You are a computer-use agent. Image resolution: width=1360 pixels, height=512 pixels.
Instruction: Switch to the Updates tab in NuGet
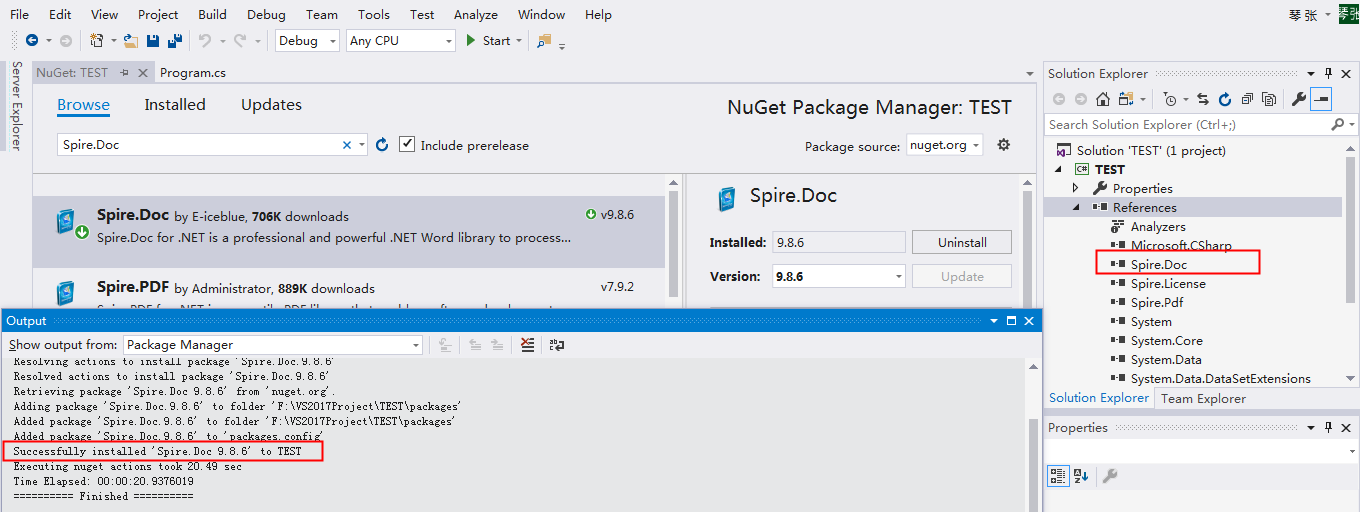(271, 104)
